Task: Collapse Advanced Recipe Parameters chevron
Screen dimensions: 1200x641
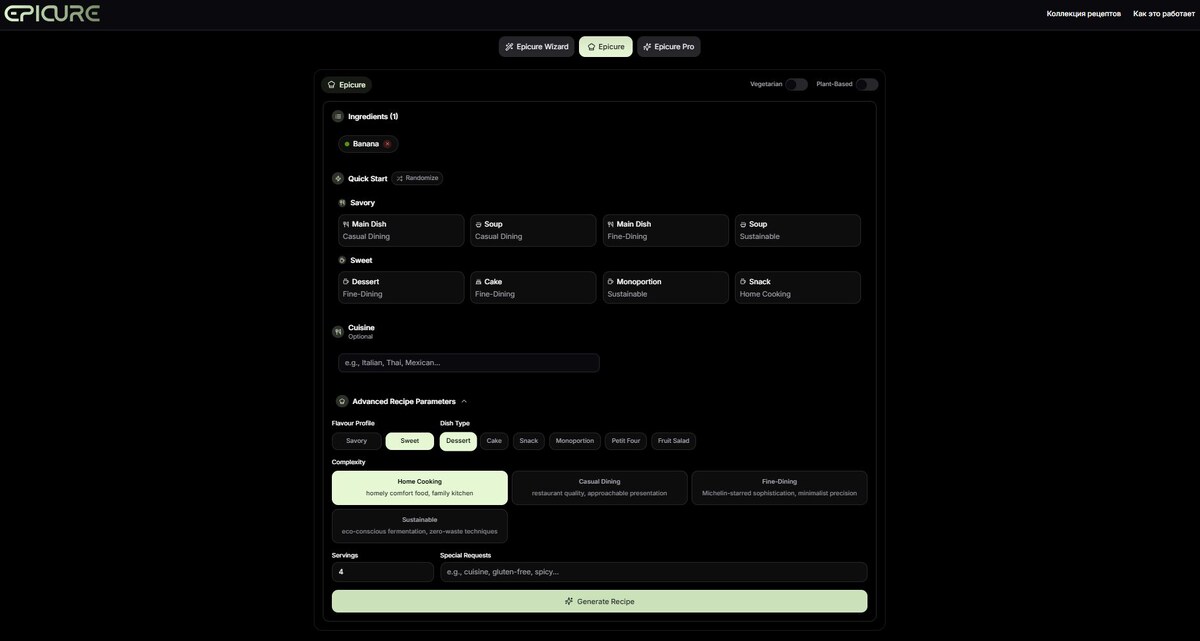Action: click(464, 401)
